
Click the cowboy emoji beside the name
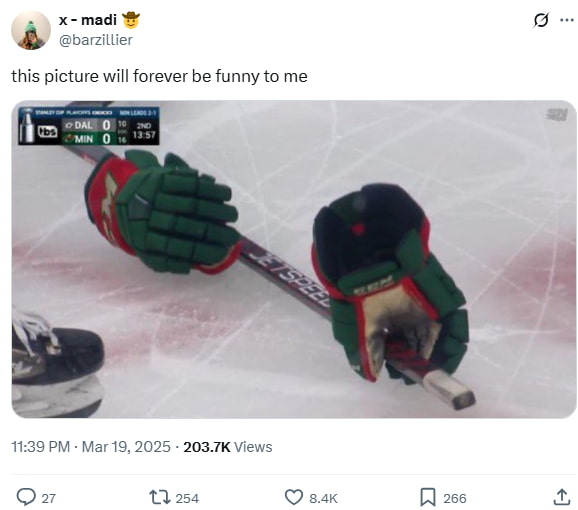pos(131,20)
